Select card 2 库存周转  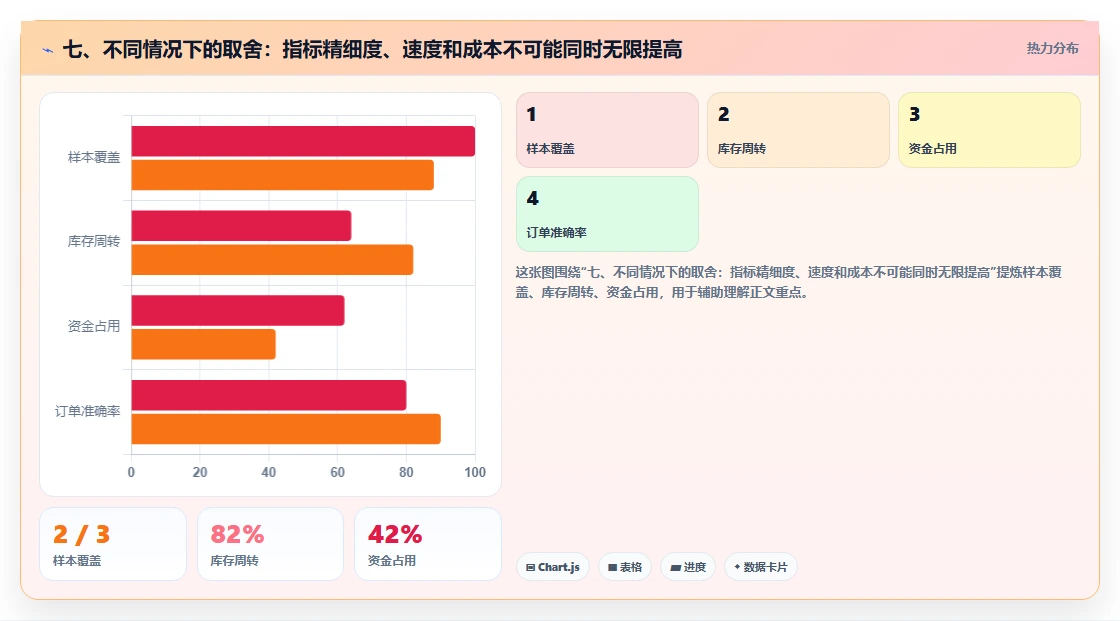coord(798,130)
